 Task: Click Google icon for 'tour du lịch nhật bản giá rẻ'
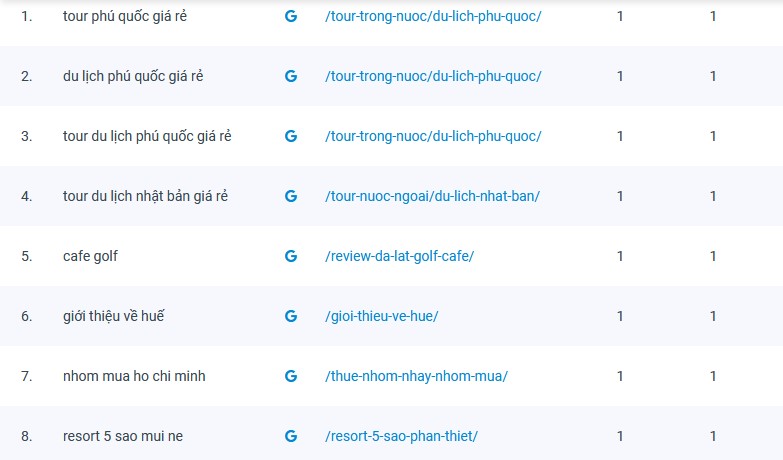click(x=291, y=196)
